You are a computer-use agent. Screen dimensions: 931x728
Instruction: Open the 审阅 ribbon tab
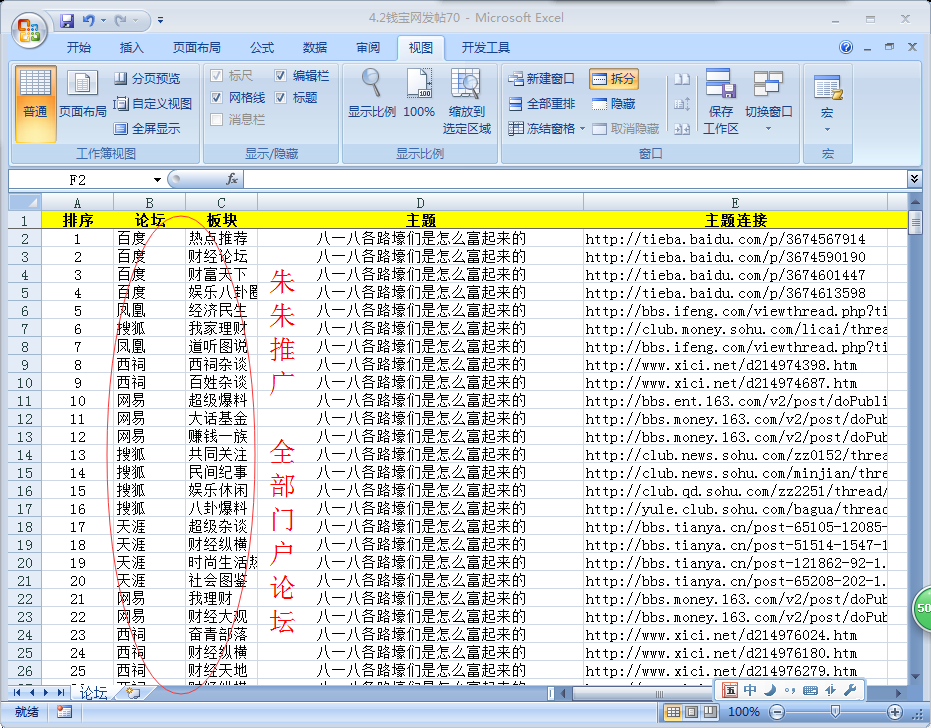point(368,48)
